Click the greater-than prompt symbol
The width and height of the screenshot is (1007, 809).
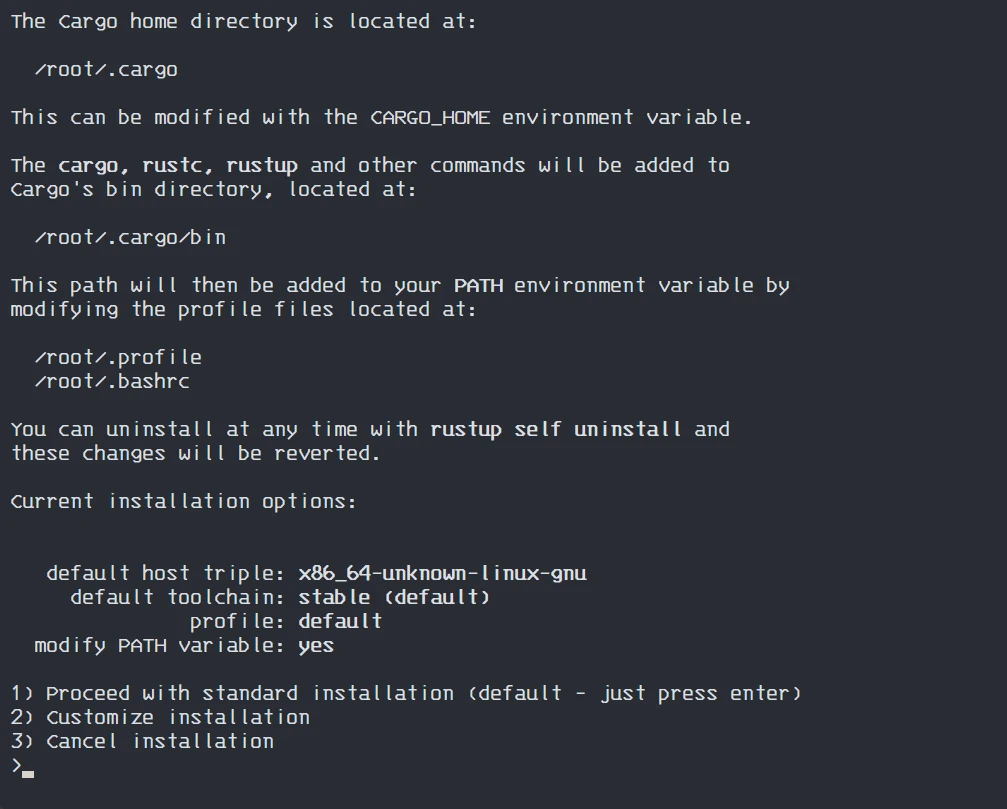pyautogui.click(x=16, y=765)
